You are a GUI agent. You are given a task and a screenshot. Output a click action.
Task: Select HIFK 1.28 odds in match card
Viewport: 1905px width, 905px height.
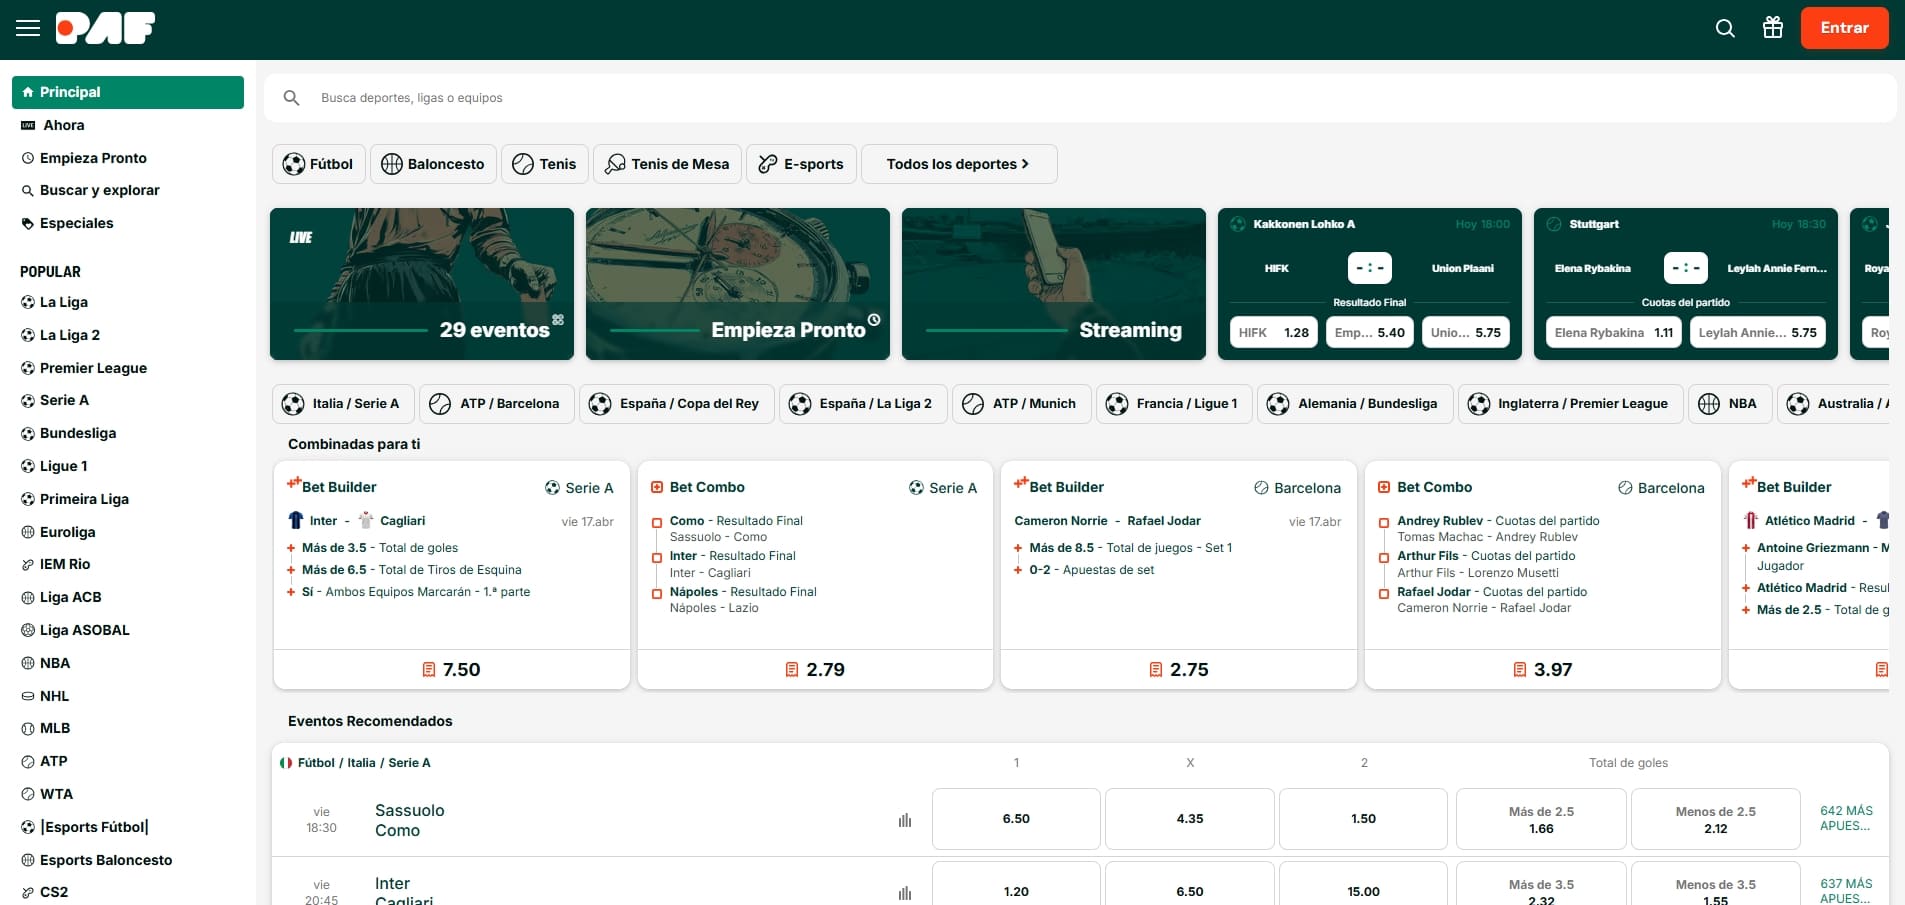point(1273,333)
